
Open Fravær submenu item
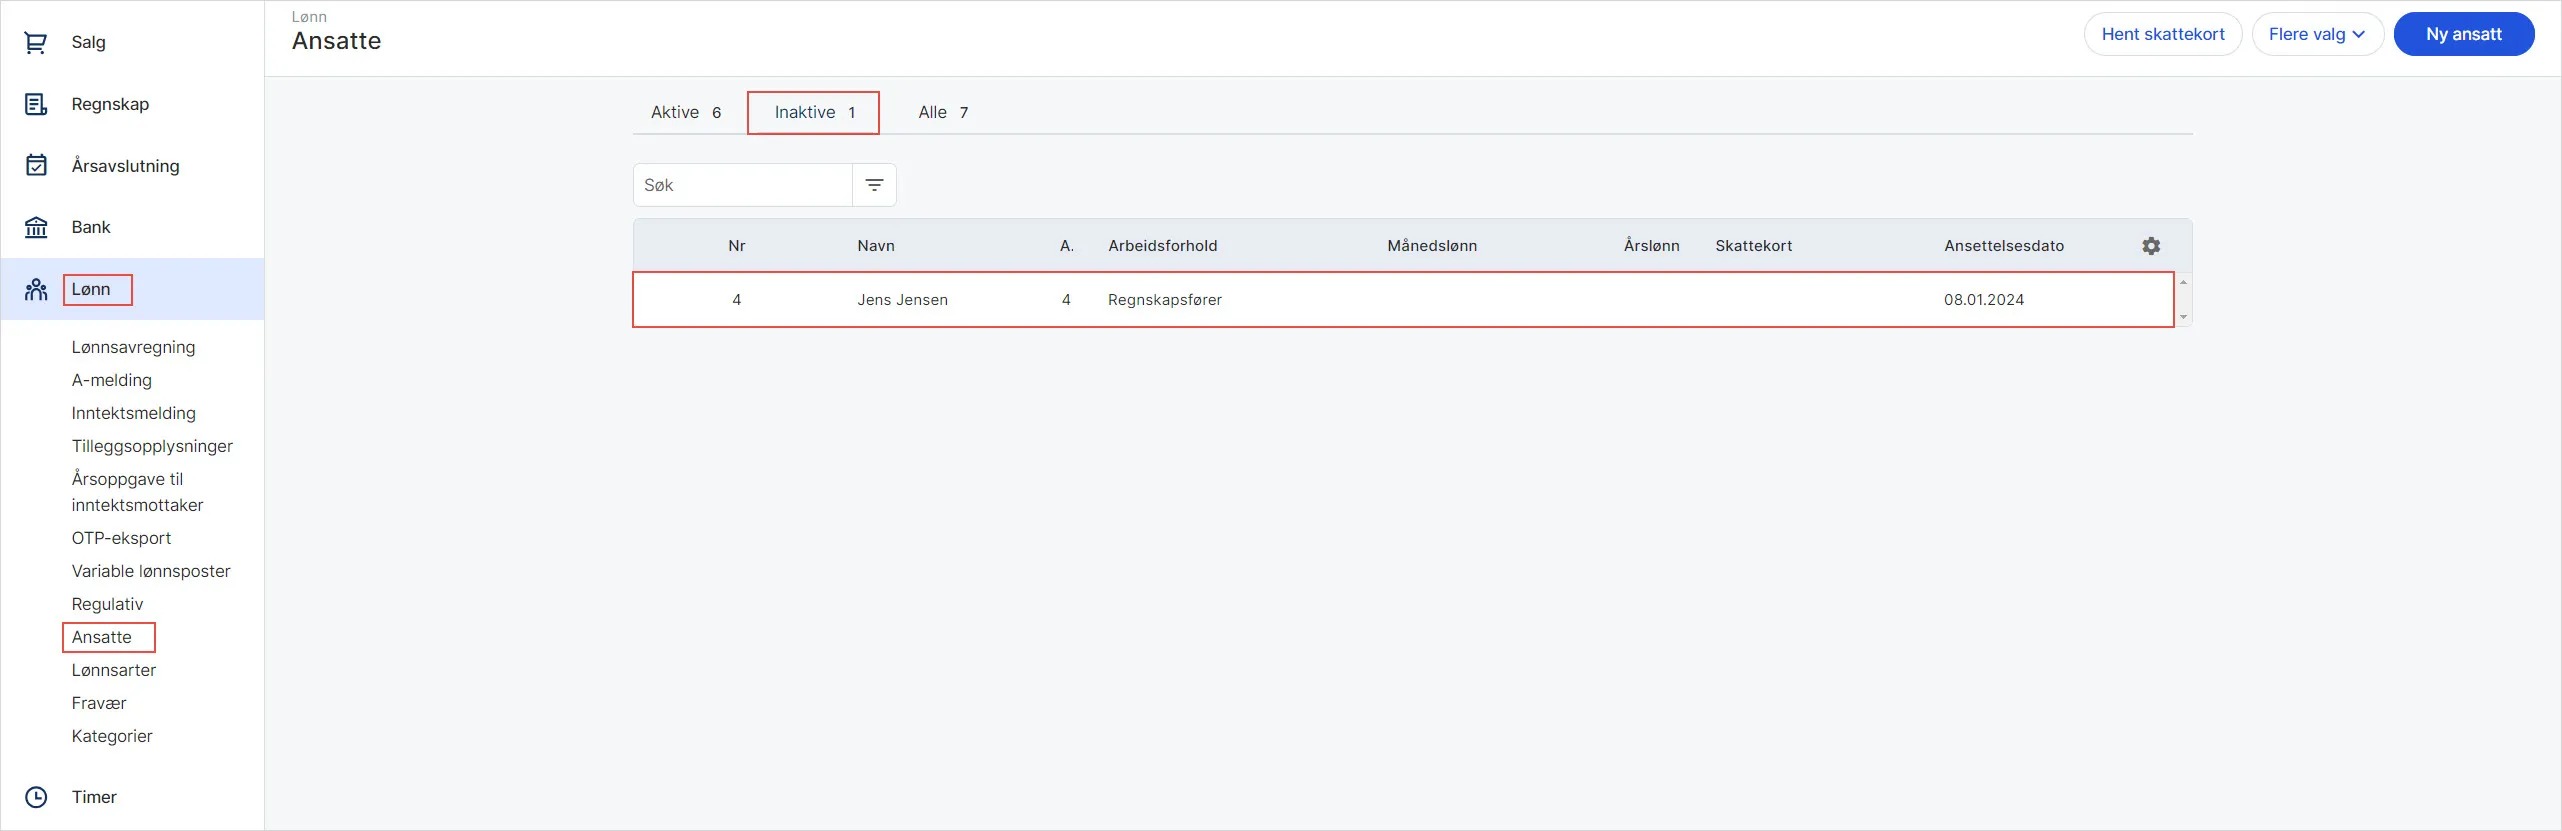[x=98, y=703]
